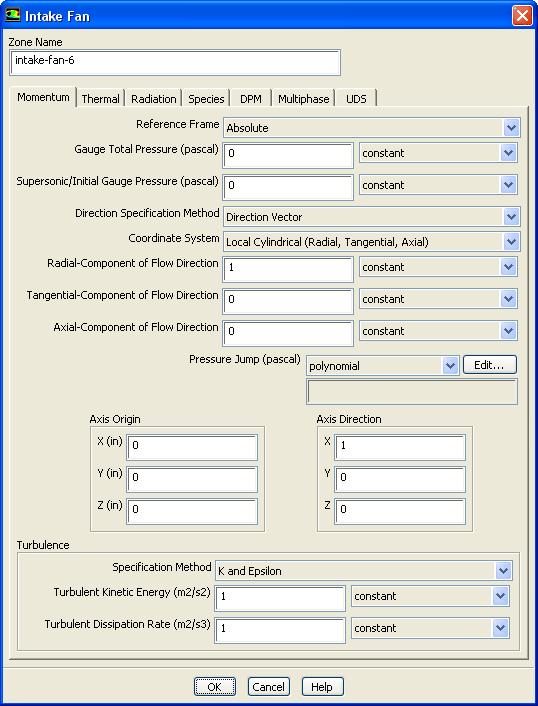Click Axis Origin Z (in) field
The width and height of the screenshot is (538, 706).
click(x=192, y=511)
